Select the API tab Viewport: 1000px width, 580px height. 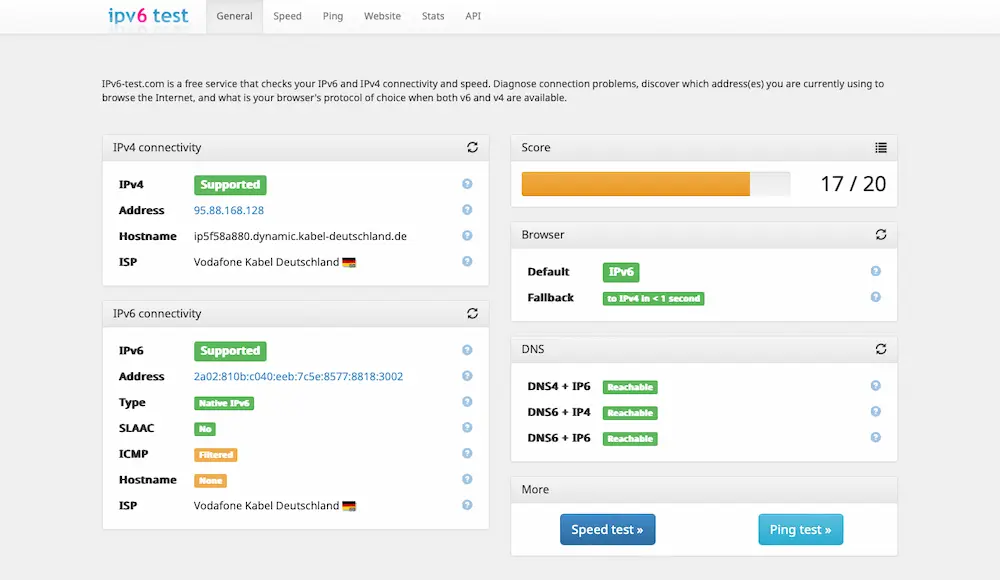tap(473, 17)
